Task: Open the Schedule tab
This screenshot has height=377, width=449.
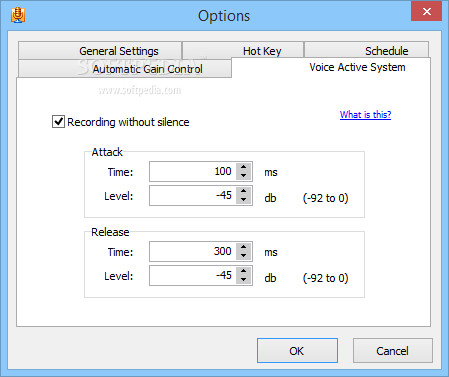Action: click(366, 51)
